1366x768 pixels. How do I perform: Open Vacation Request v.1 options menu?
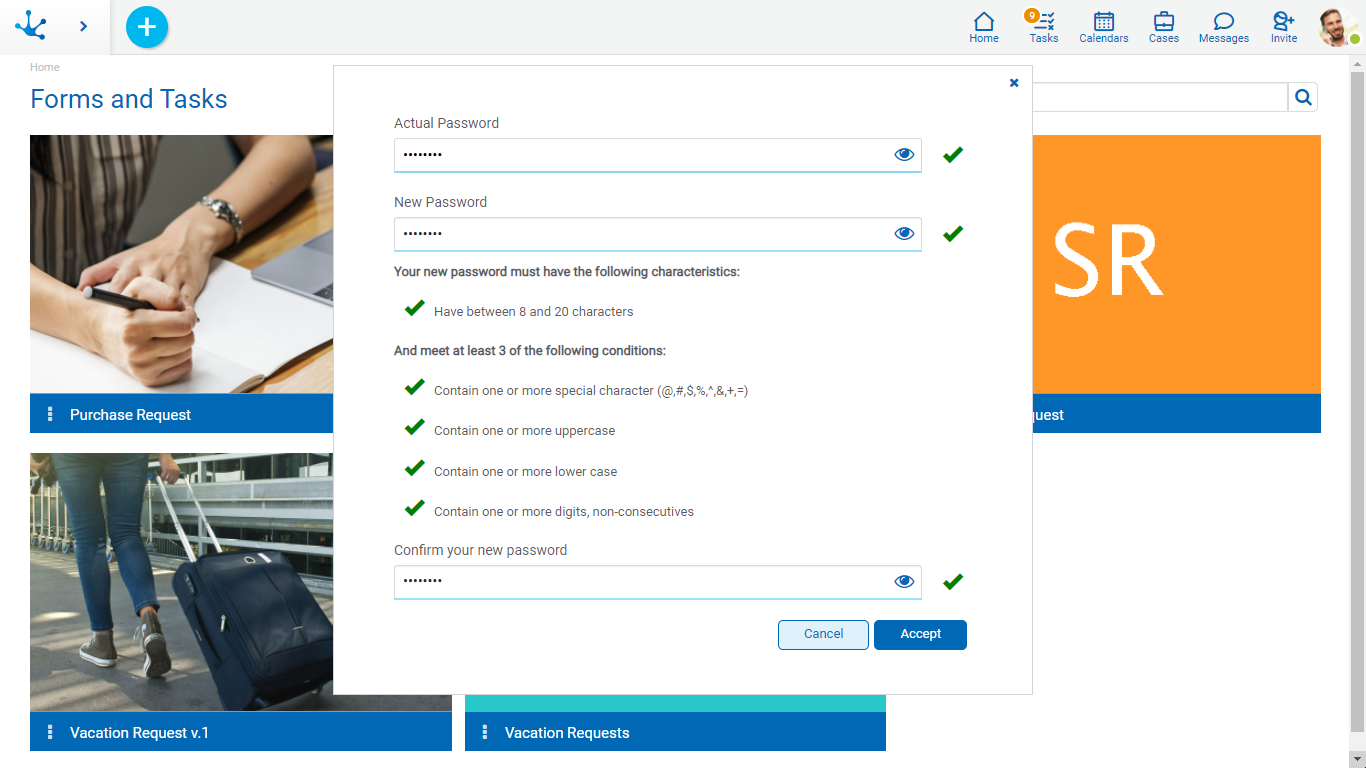point(50,732)
